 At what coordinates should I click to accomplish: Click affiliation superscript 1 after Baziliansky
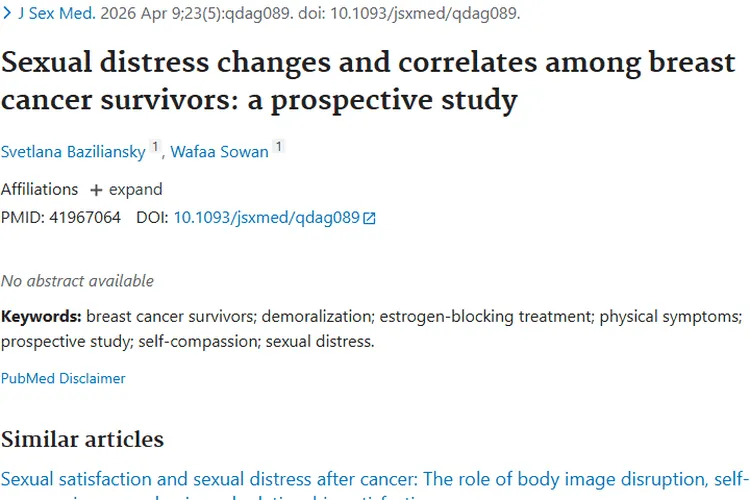tap(155, 148)
